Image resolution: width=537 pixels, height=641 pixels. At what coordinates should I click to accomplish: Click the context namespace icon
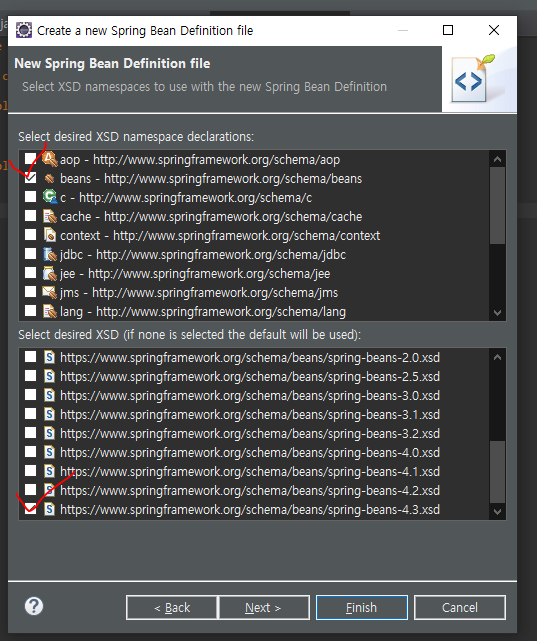pos(49,235)
